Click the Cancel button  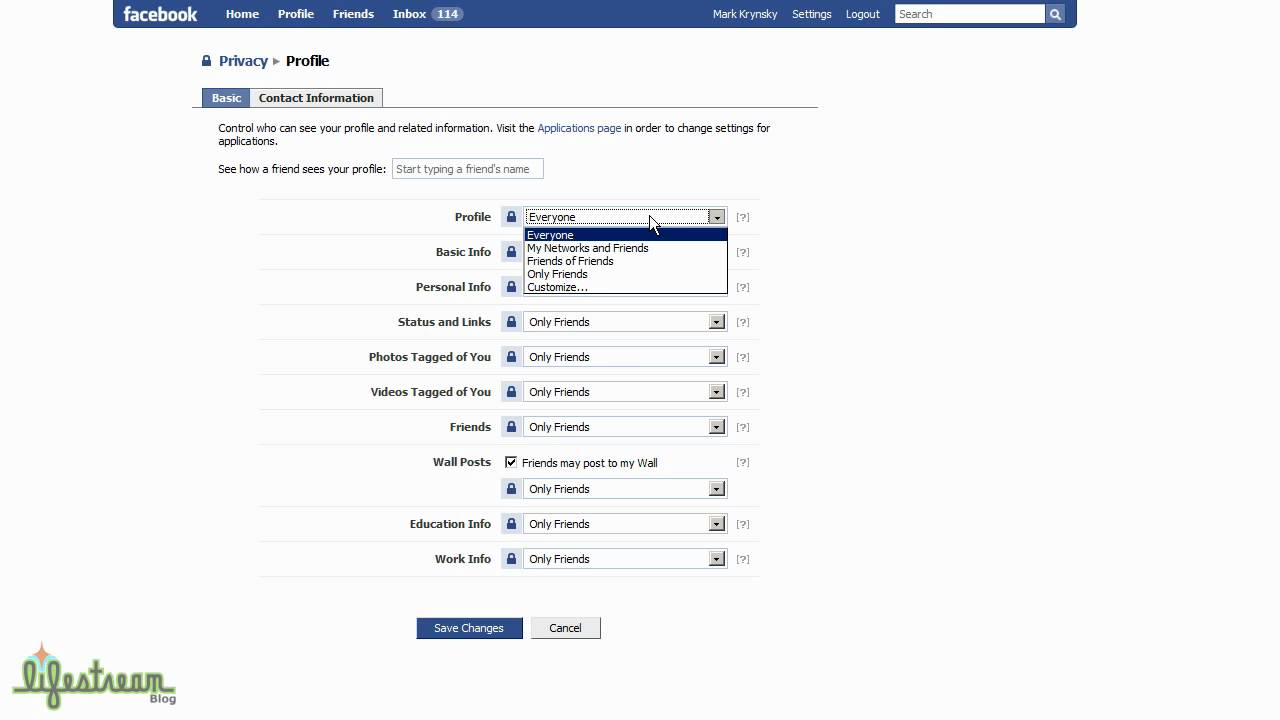click(x=565, y=628)
